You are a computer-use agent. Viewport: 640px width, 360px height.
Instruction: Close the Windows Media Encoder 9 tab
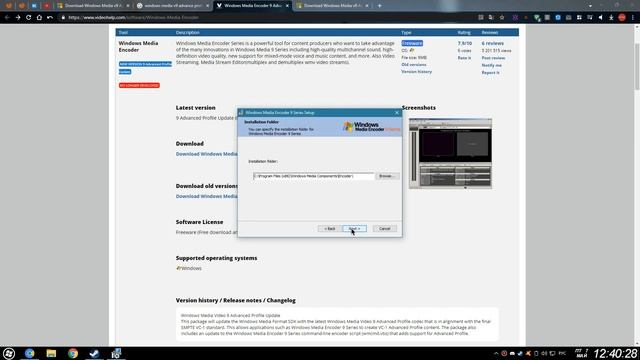[287, 6]
